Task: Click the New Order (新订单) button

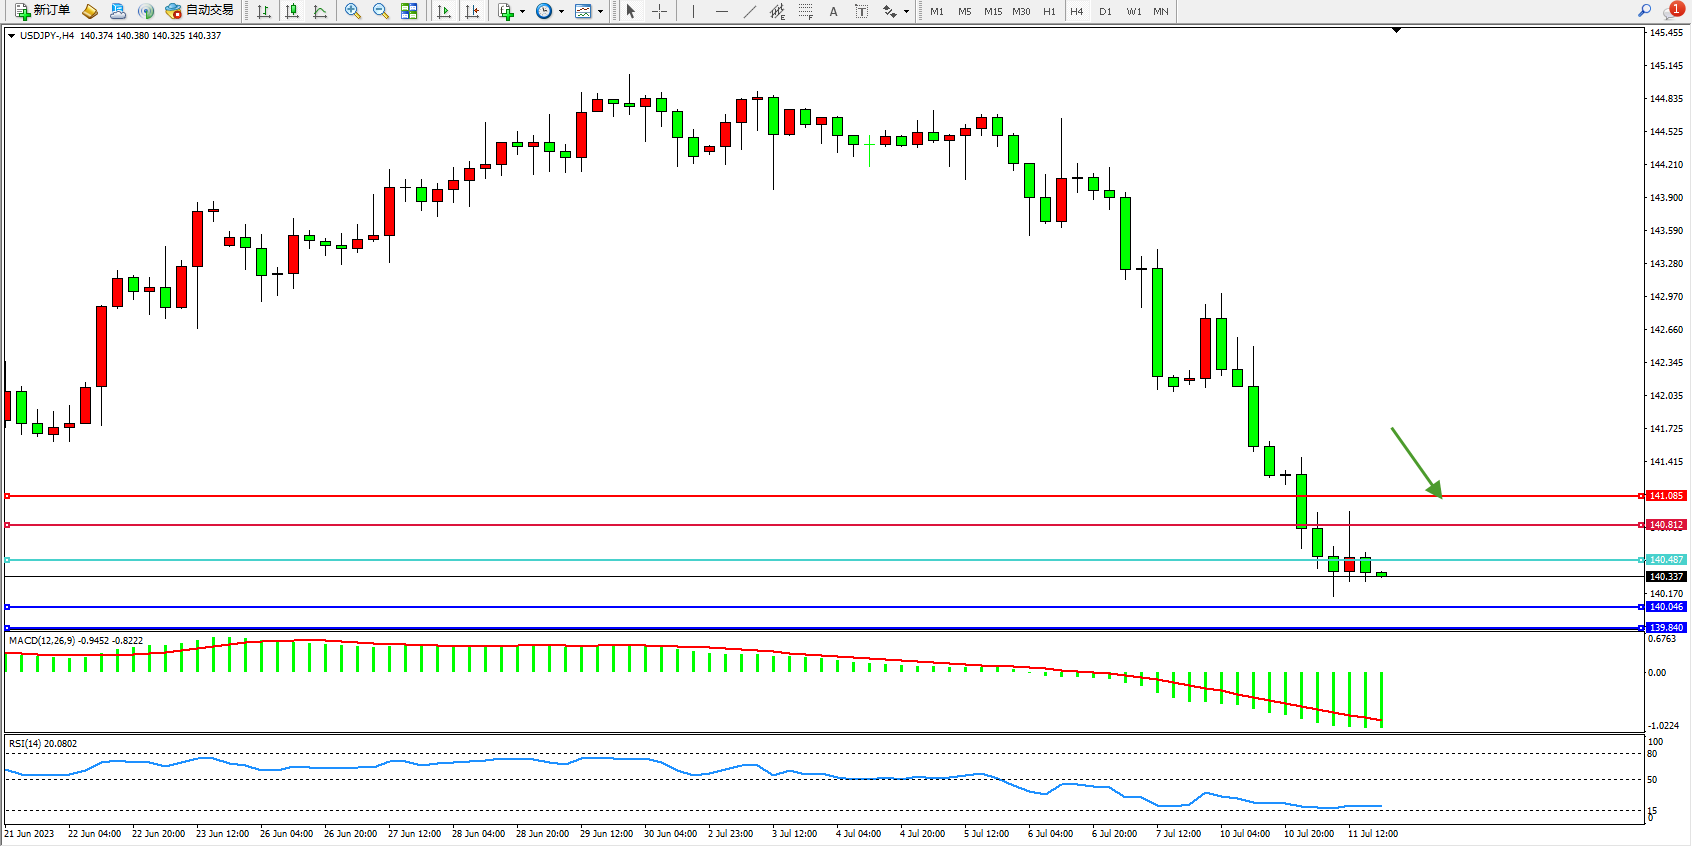Action: point(42,11)
